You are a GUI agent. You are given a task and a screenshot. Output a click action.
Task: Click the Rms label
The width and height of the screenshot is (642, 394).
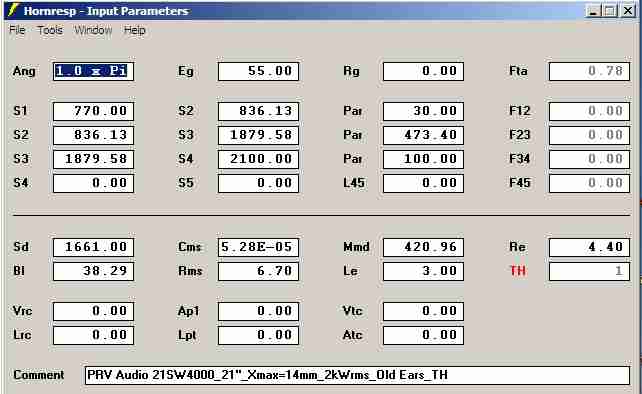coord(190,271)
